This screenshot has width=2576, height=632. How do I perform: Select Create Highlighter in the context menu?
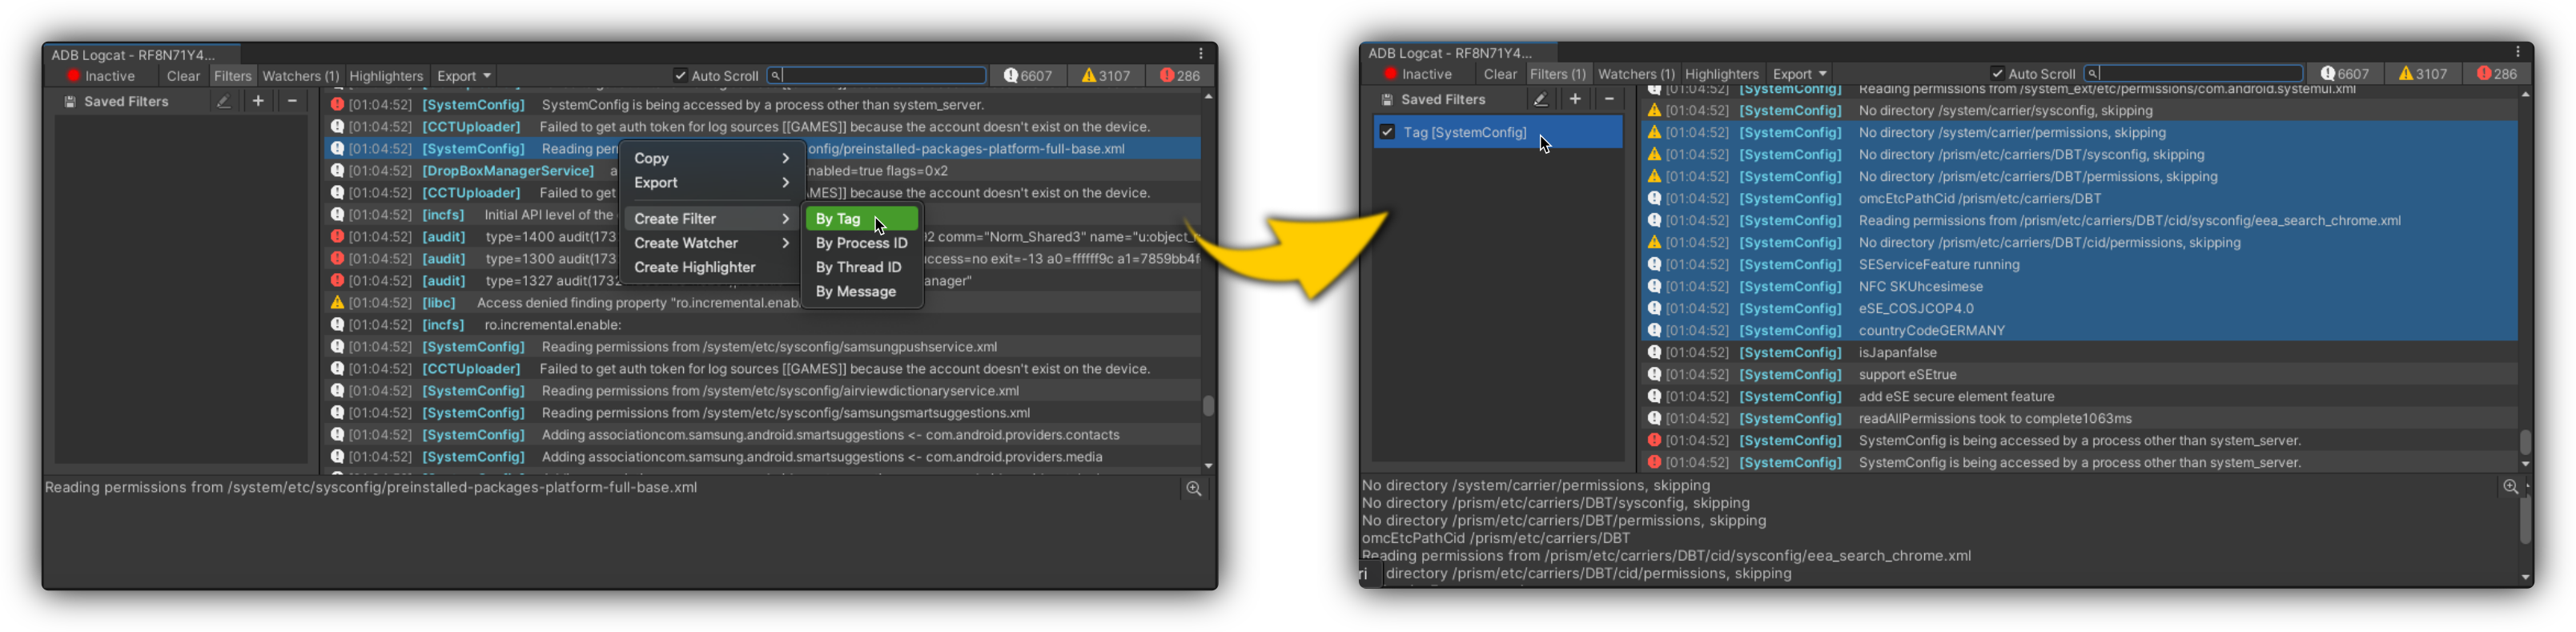(695, 267)
